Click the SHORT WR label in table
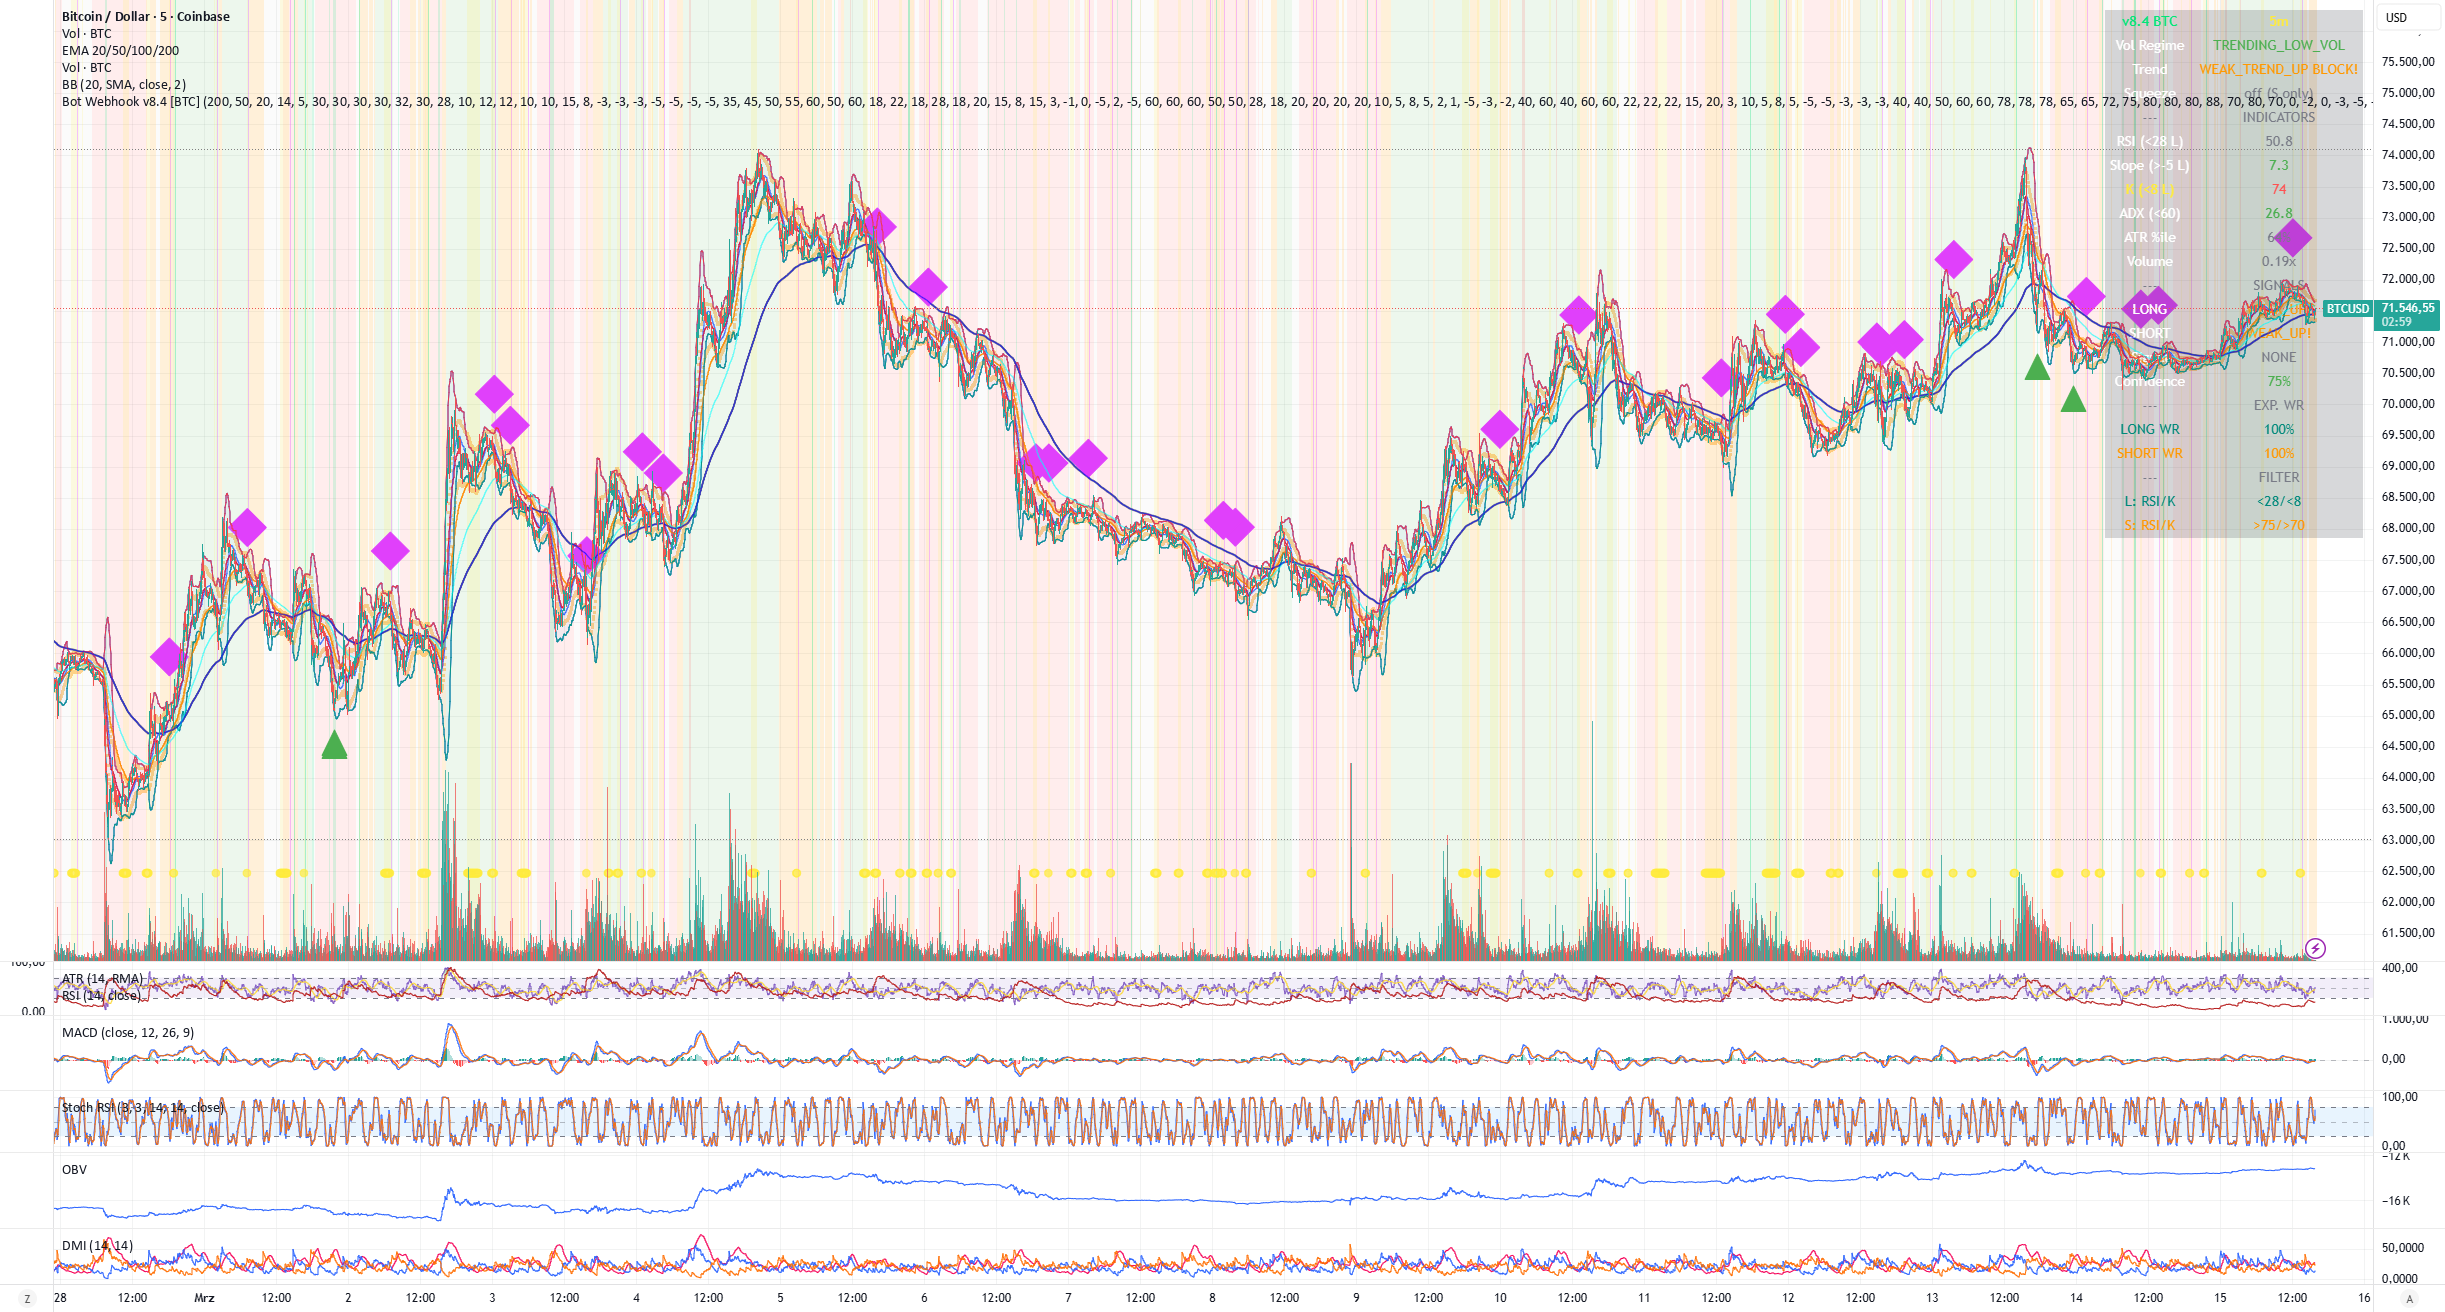 point(2149,453)
